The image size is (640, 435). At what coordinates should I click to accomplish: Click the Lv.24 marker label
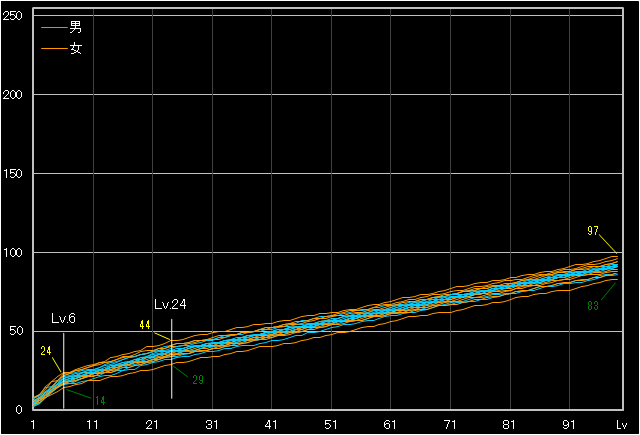click(x=170, y=304)
